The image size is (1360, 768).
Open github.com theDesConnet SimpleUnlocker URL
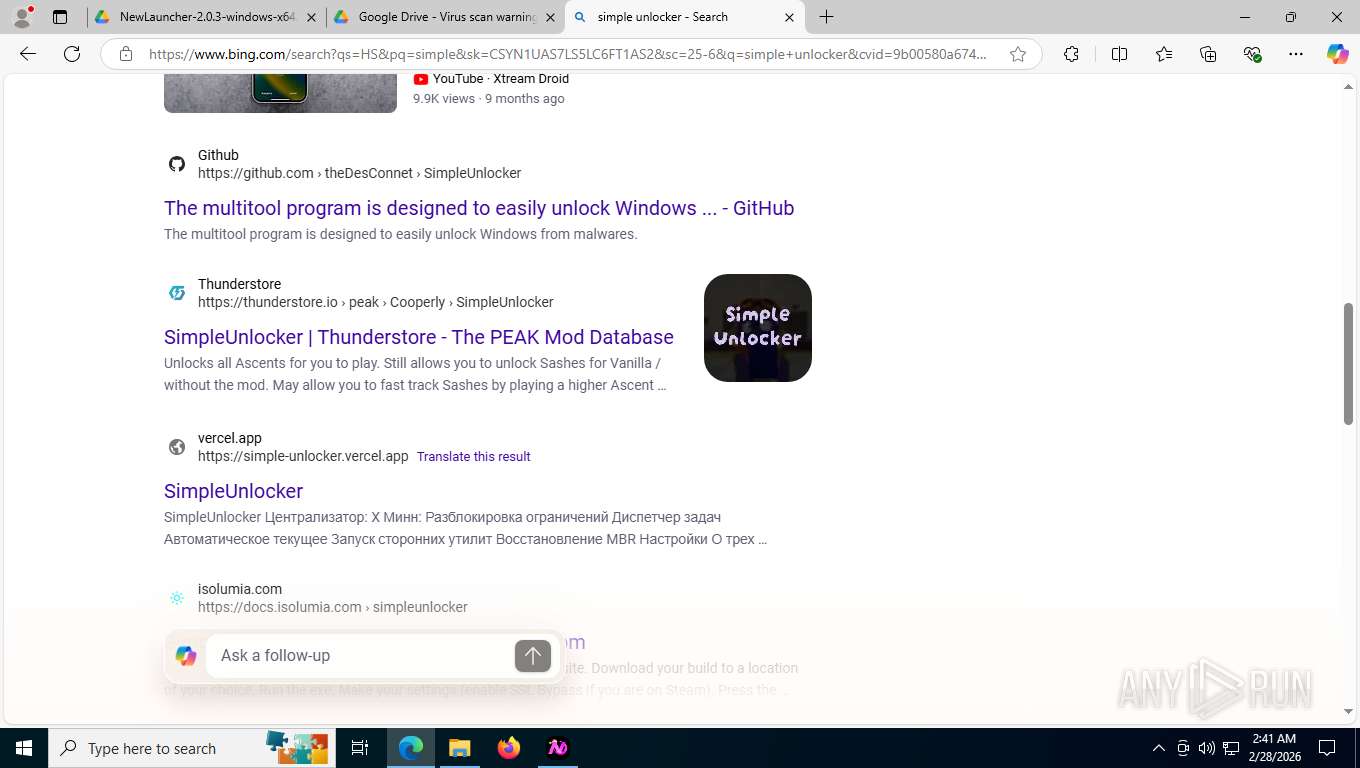click(x=359, y=173)
